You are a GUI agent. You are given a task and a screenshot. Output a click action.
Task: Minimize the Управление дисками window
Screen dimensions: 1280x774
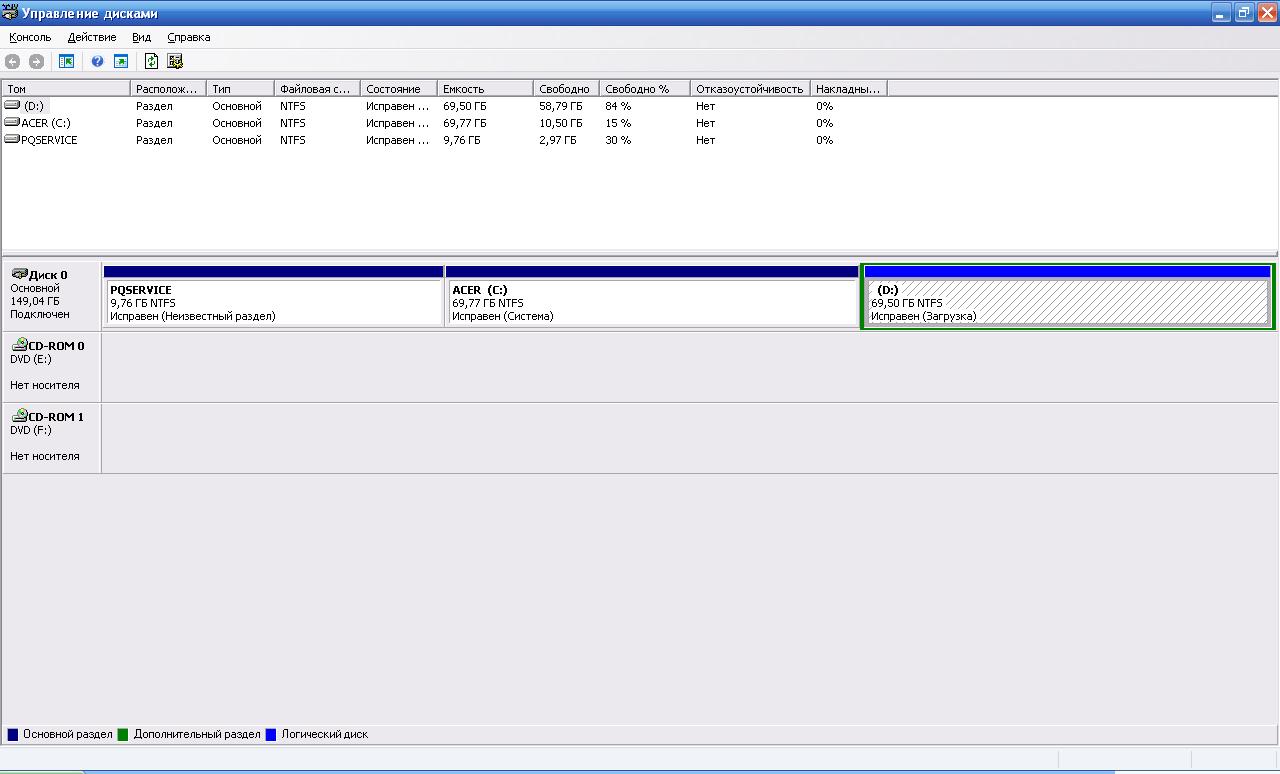(1223, 13)
